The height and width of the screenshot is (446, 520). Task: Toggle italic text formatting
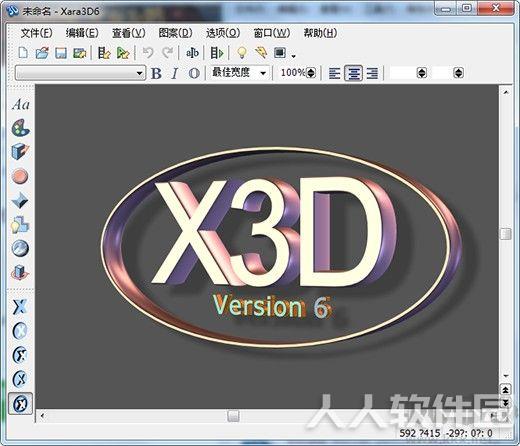tap(175, 73)
